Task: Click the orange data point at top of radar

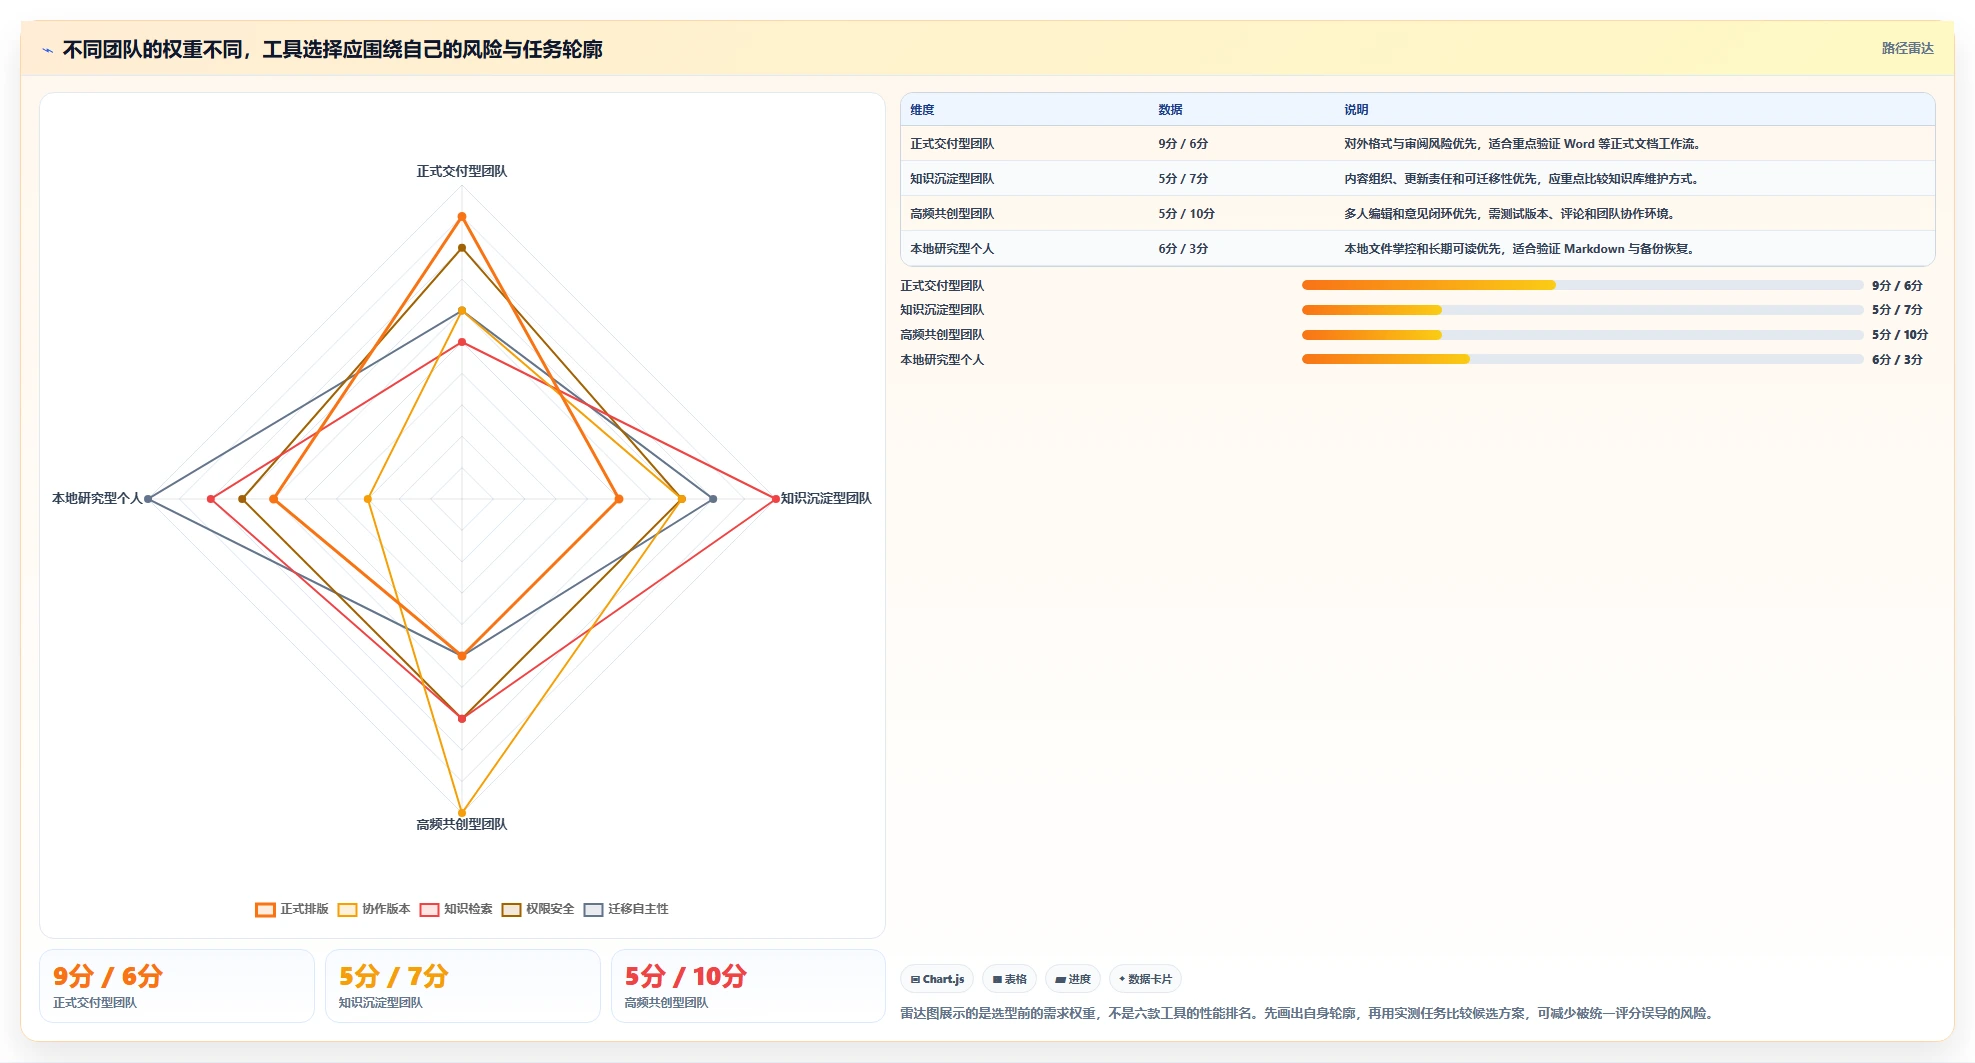Action: (462, 216)
